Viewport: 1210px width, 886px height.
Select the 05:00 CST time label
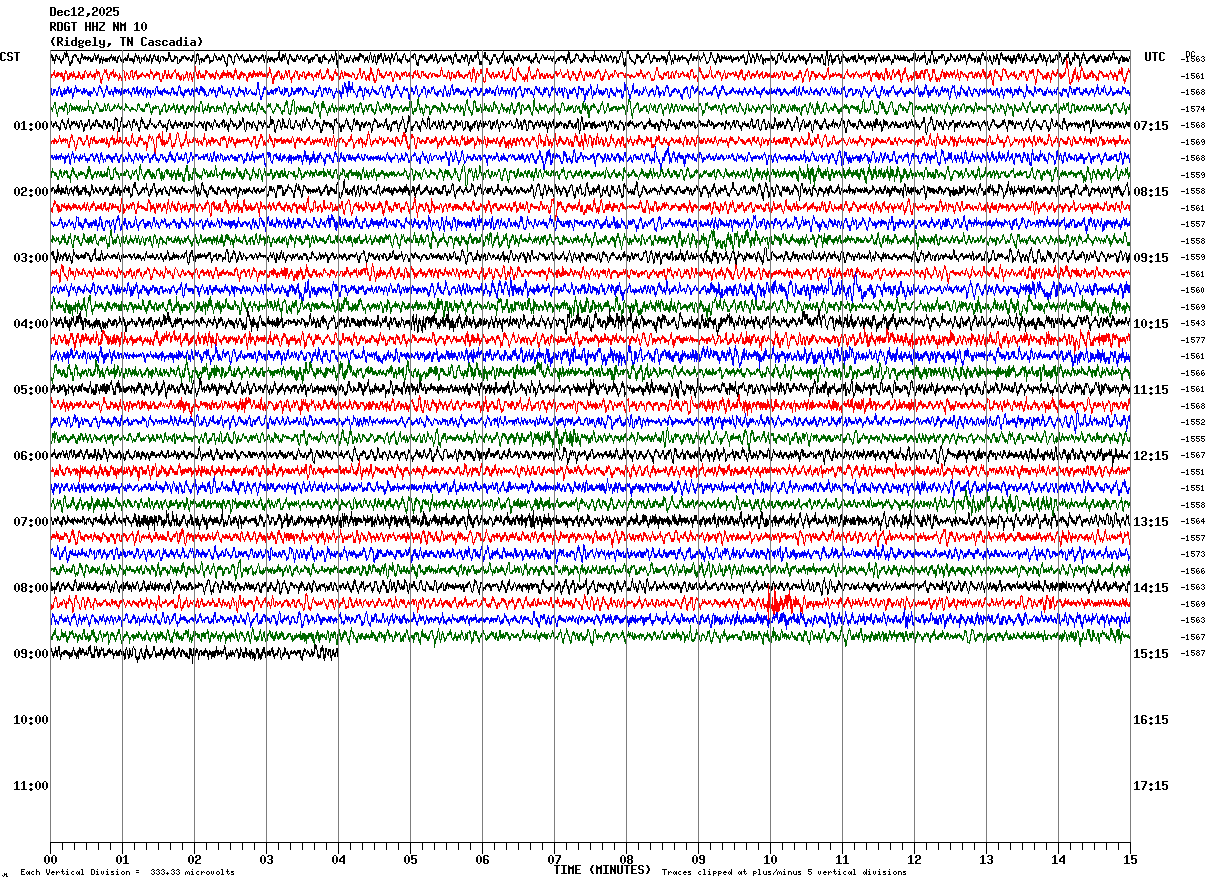click(x=30, y=390)
